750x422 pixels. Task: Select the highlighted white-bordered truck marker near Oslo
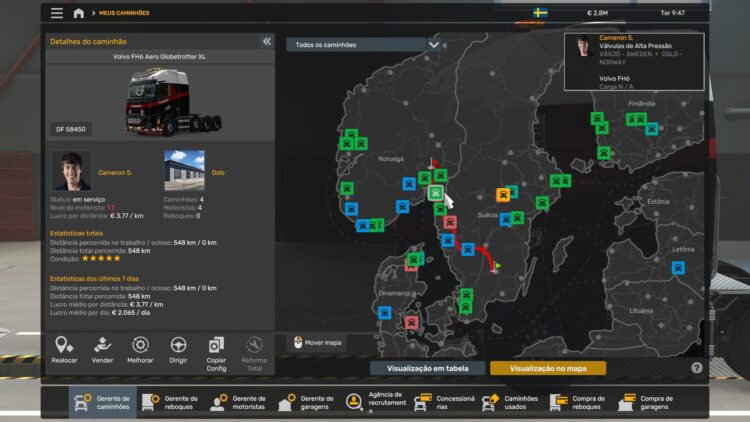(x=435, y=193)
